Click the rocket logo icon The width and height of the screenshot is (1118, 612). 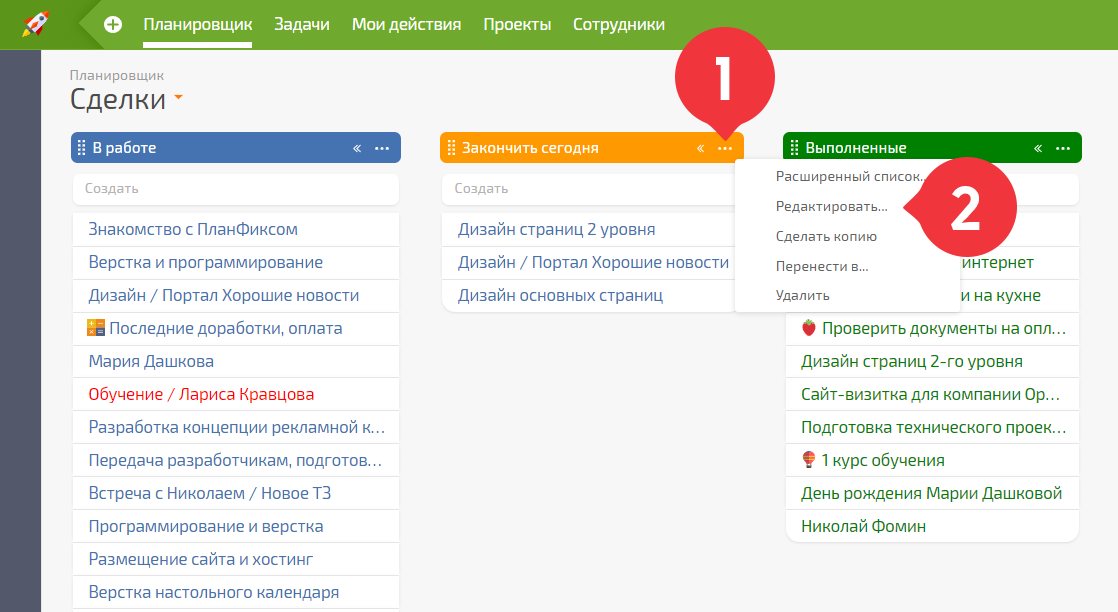pos(36,24)
